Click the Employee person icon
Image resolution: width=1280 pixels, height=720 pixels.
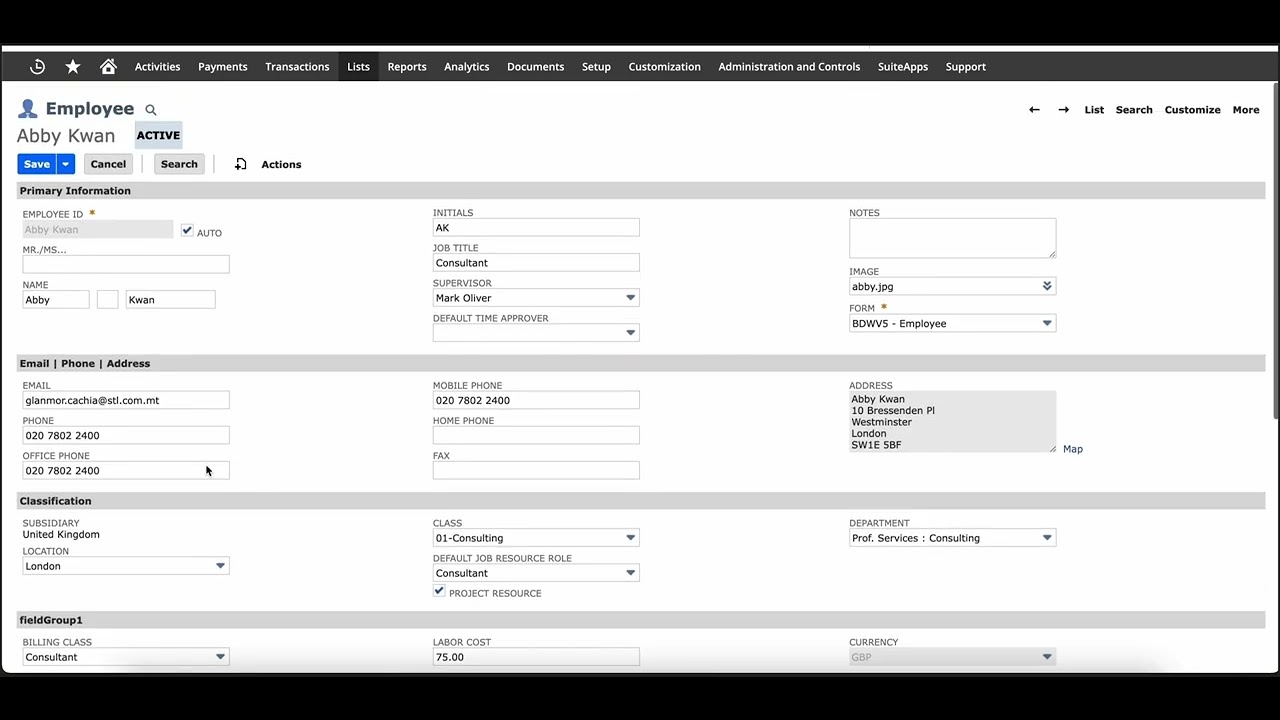[x=28, y=109]
